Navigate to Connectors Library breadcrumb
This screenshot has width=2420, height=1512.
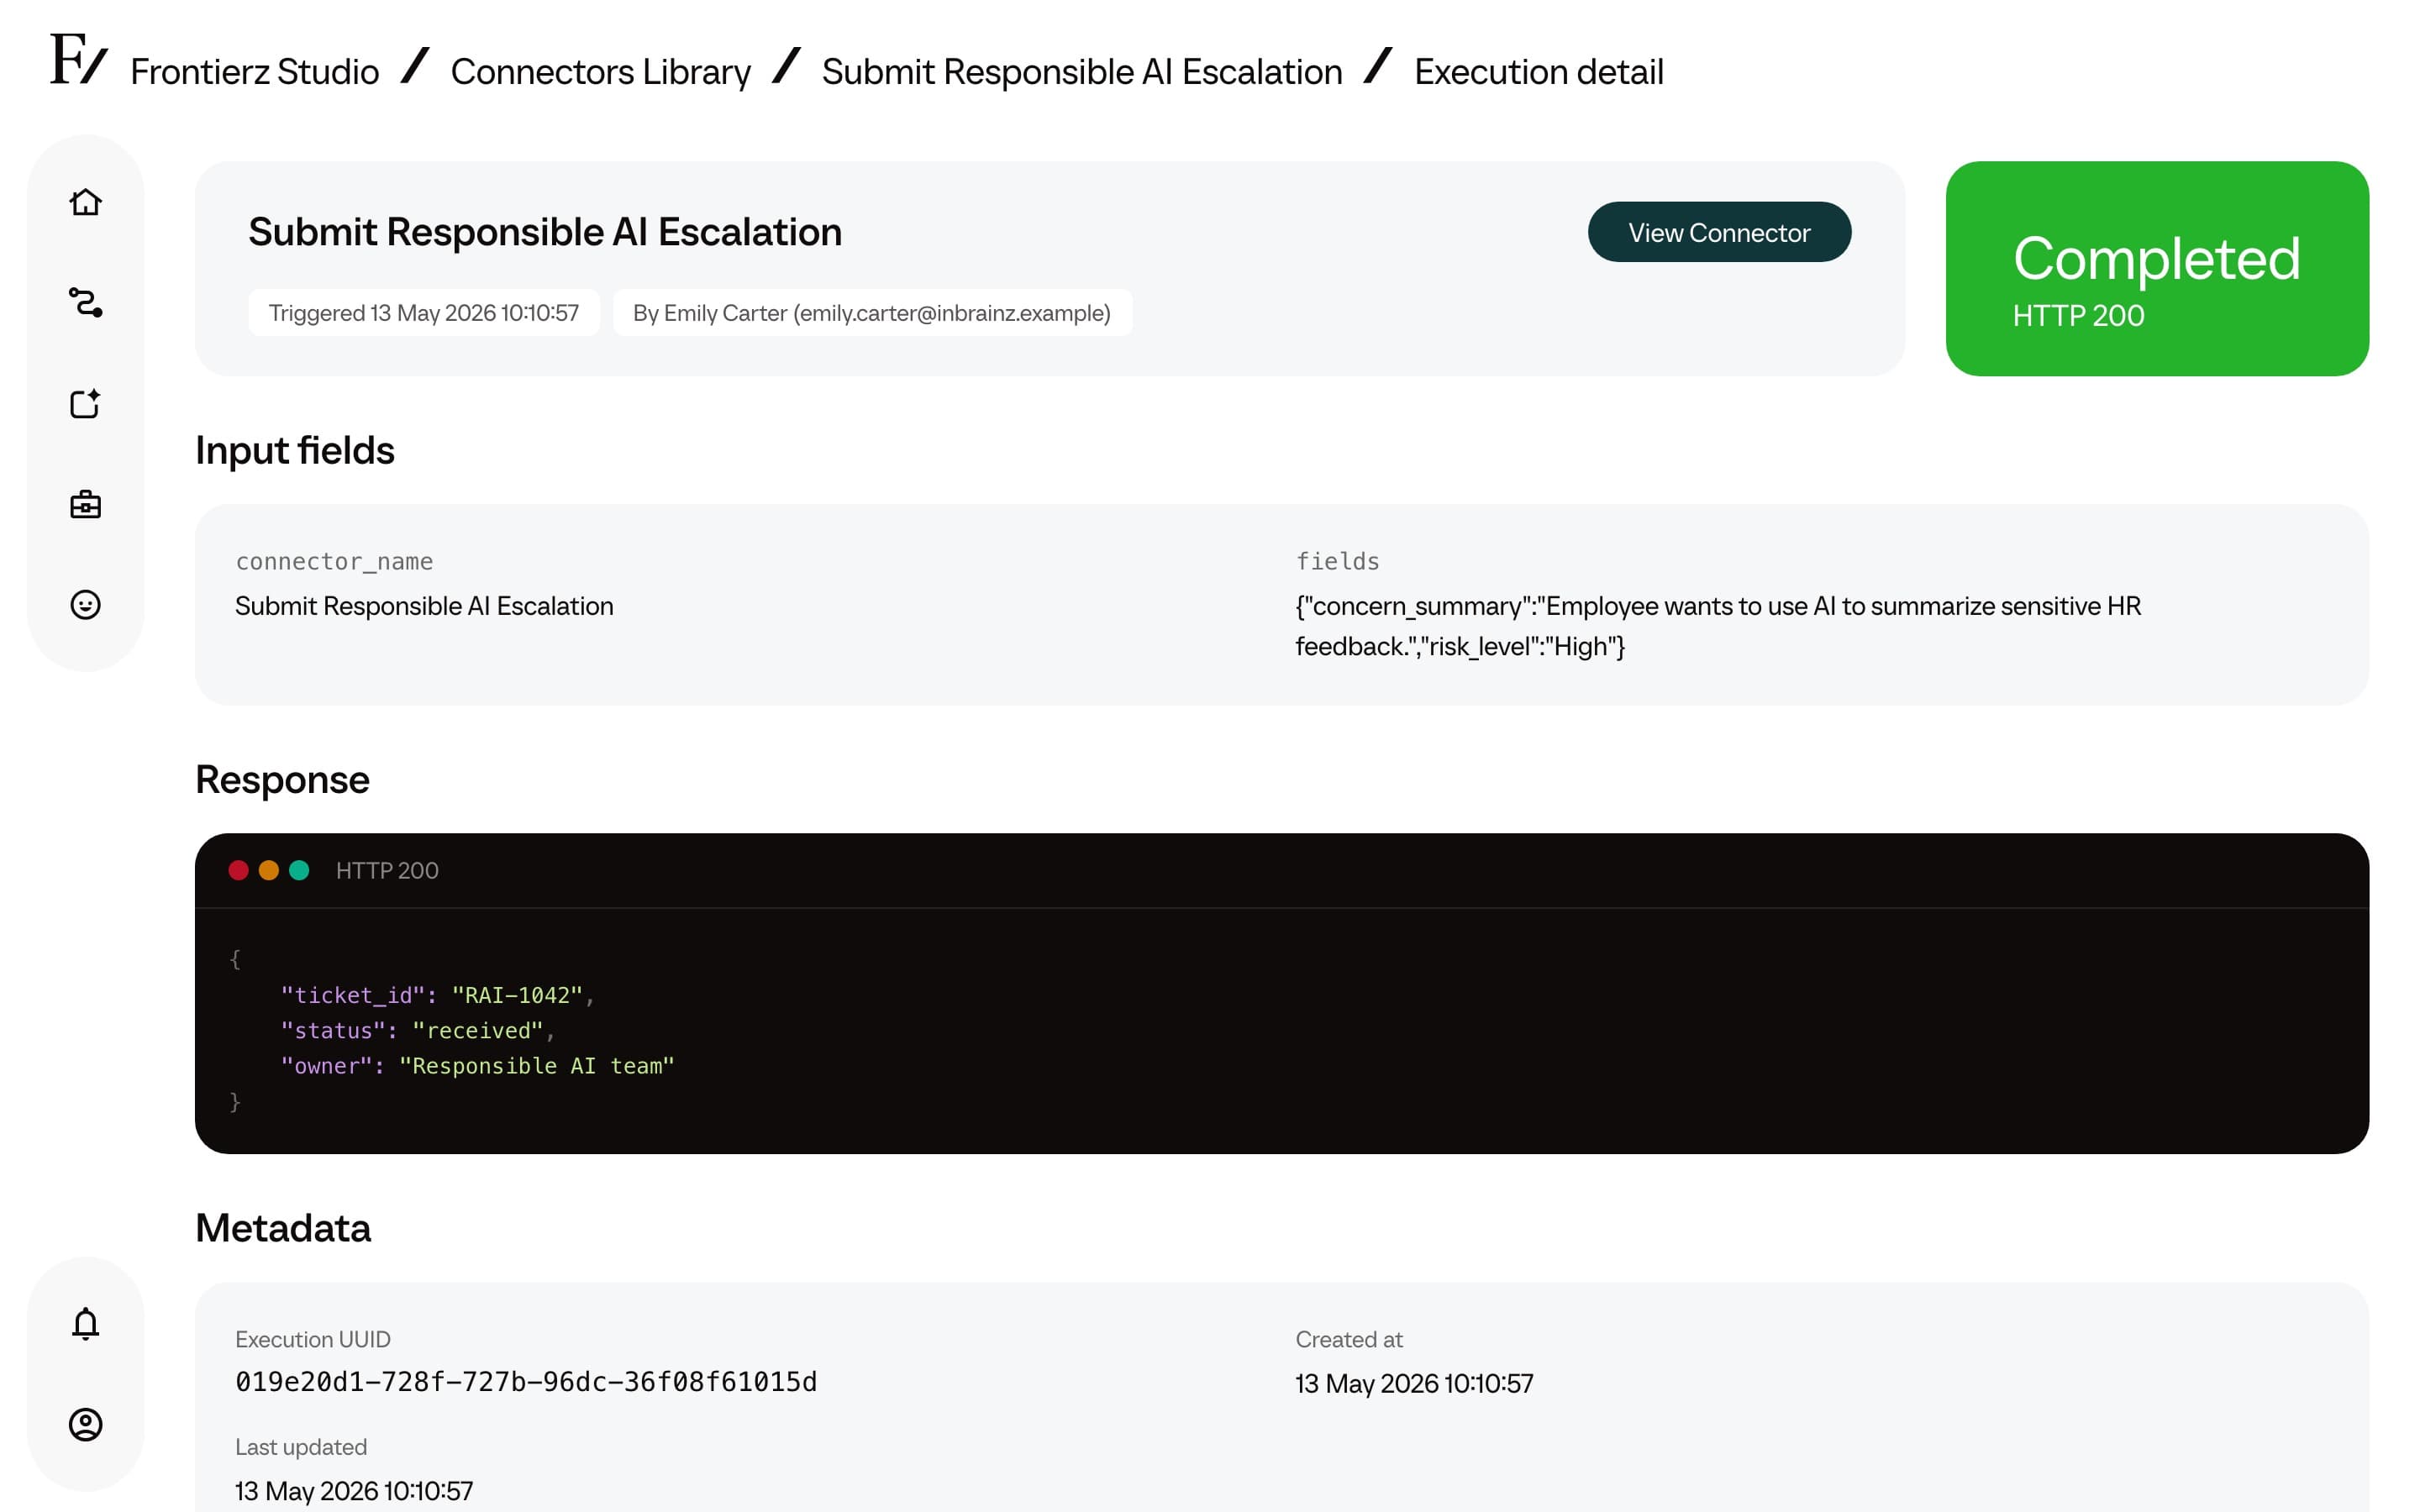tap(600, 72)
